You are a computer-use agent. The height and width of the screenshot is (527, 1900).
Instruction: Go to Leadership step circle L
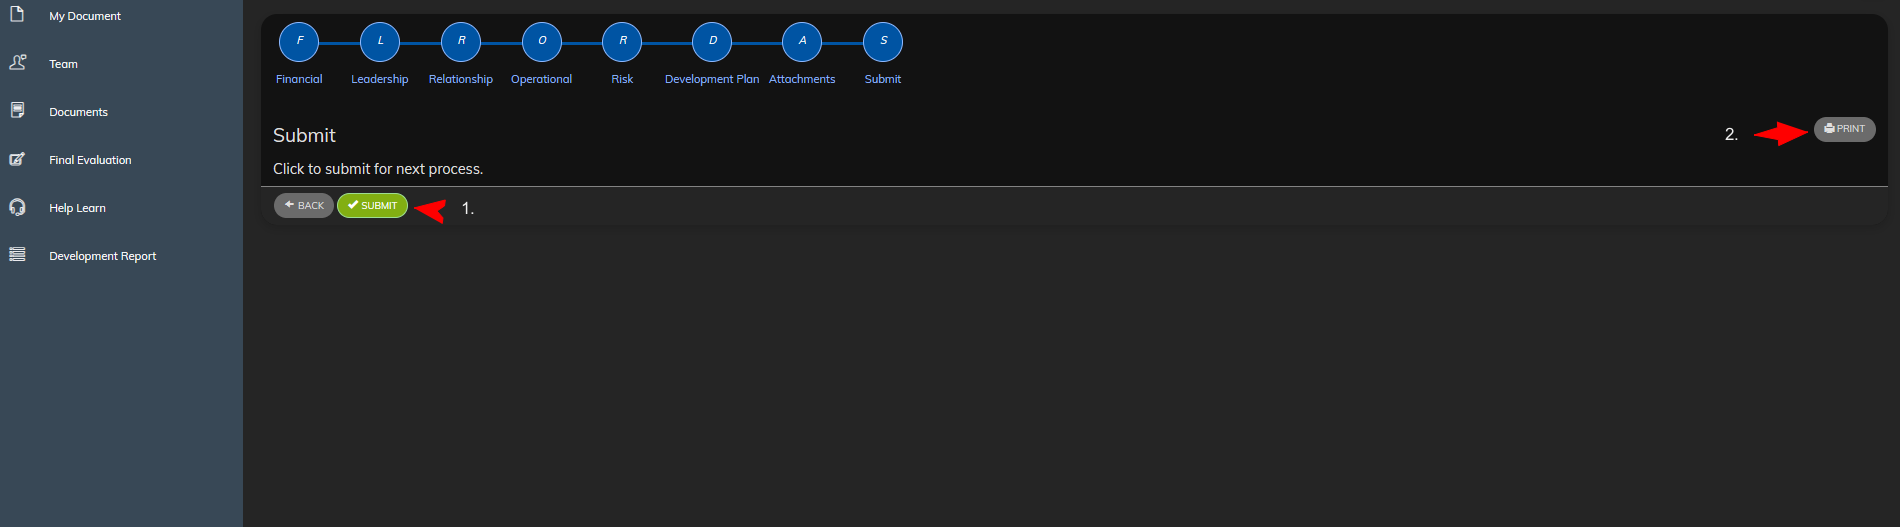[380, 42]
